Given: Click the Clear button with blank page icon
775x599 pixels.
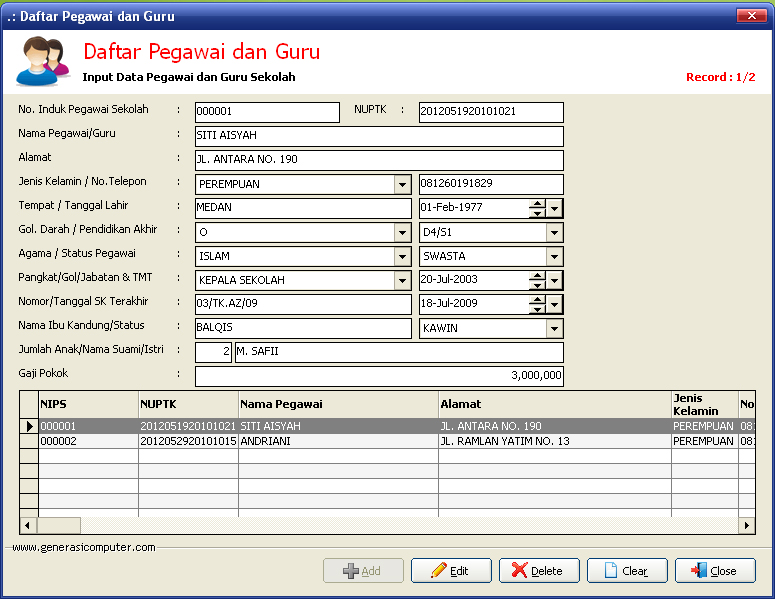Looking at the screenshot, I should [627, 570].
